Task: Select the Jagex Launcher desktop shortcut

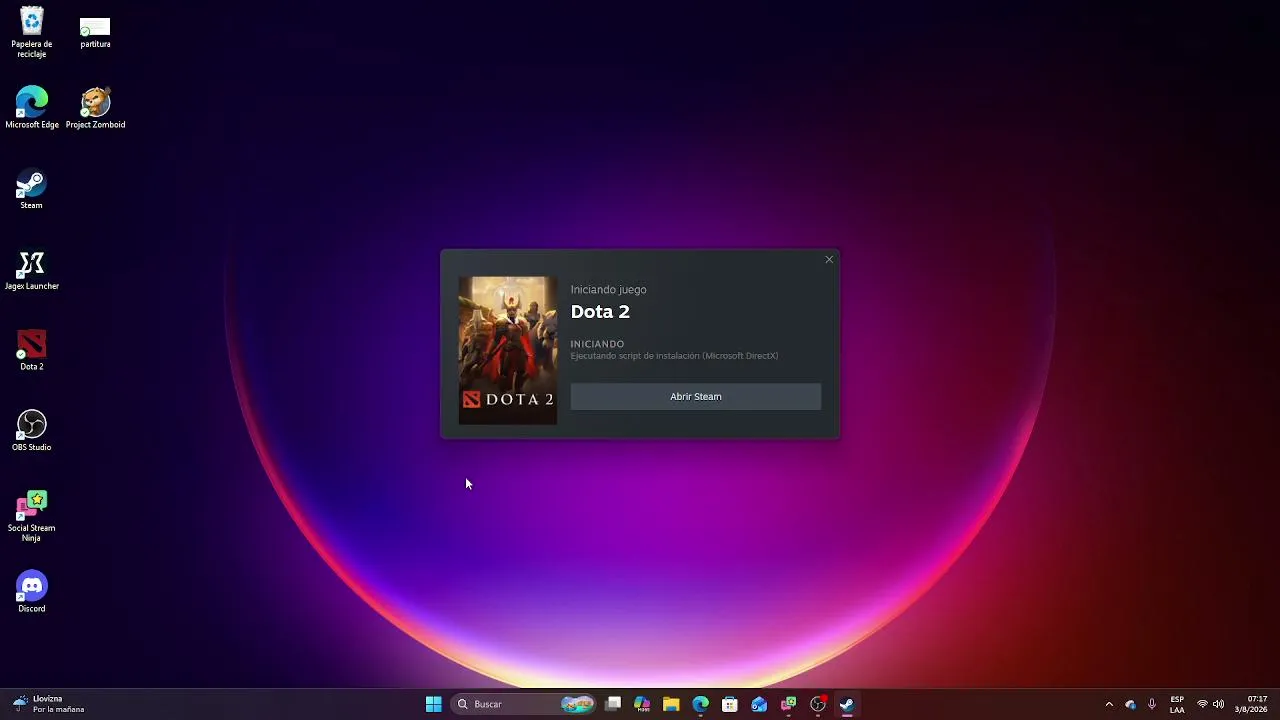Action: point(32,270)
